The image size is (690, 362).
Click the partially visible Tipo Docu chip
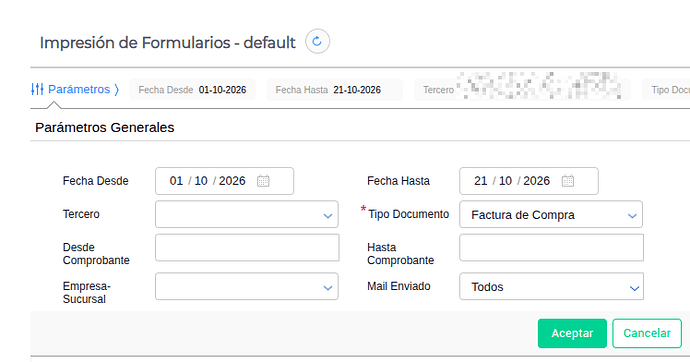[x=666, y=90]
